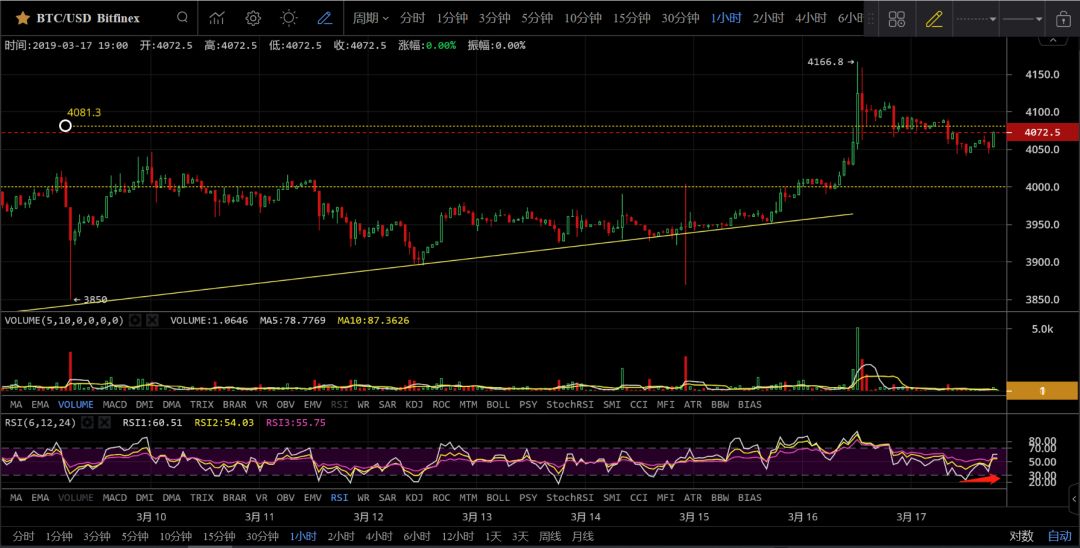This screenshot has height=548, width=1080.
Task: Open chart settings gear icon
Action: [253, 18]
